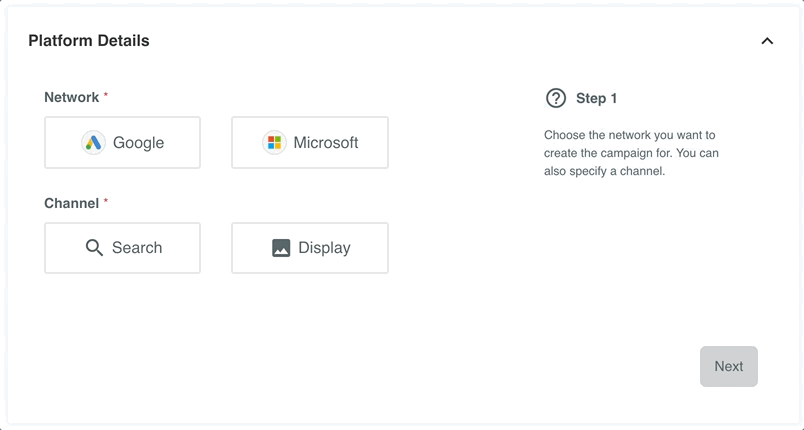Click the grey Next button
This screenshot has height=430, width=804.
(x=729, y=366)
